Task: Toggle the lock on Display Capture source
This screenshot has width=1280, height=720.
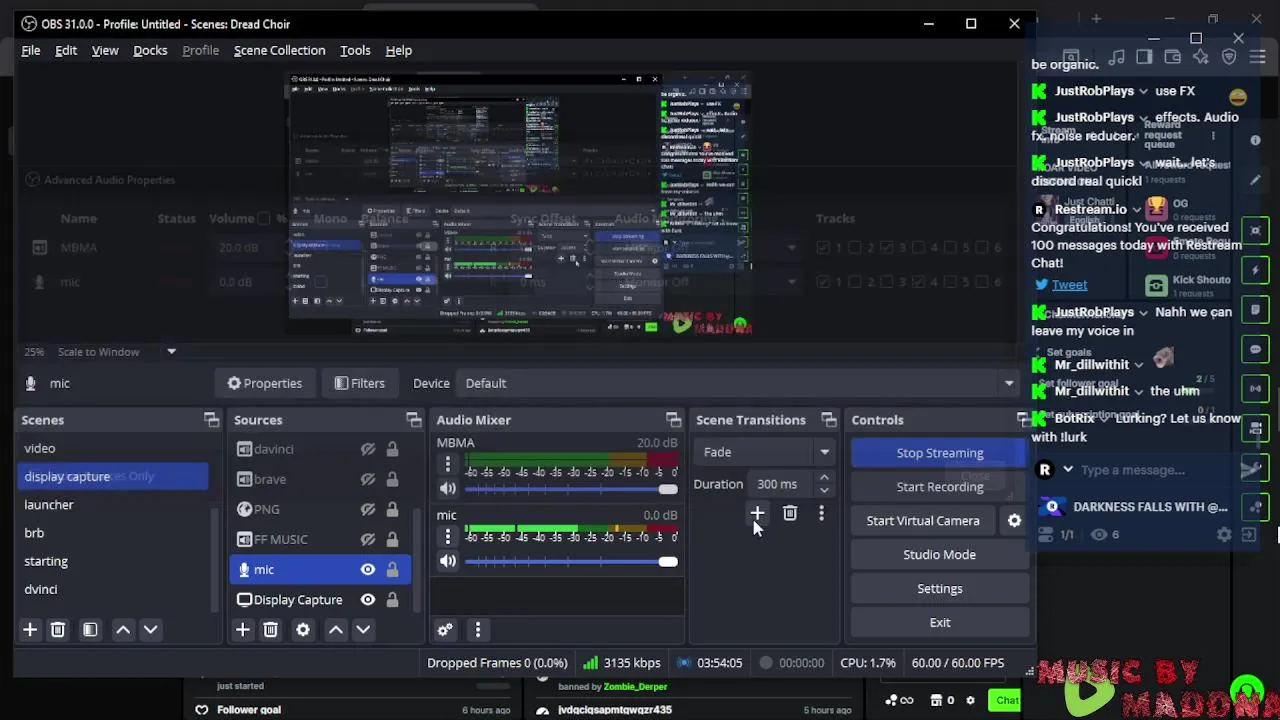Action: 392,599
